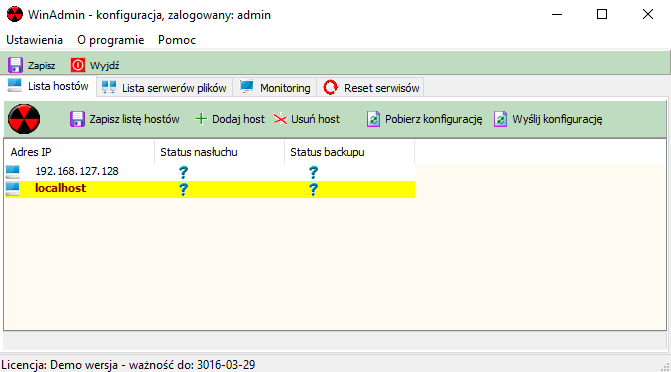The width and height of the screenshot is (671, 372).
Task: Click the Lista hostów tab computer icon
Action: [15, 85]
